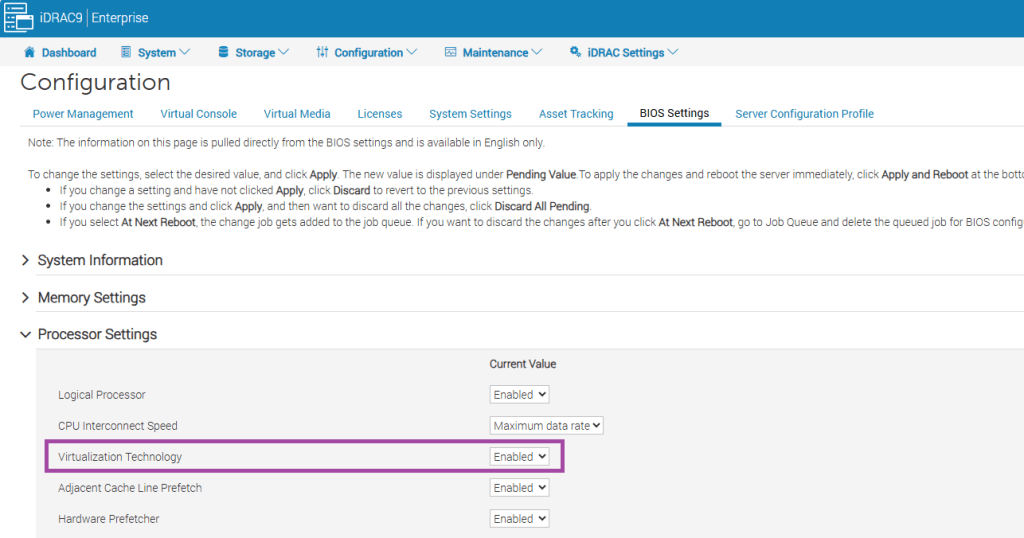1024x538 pixels.
Task: Open the Logical Processor dropdown
Action: point(519,395)
